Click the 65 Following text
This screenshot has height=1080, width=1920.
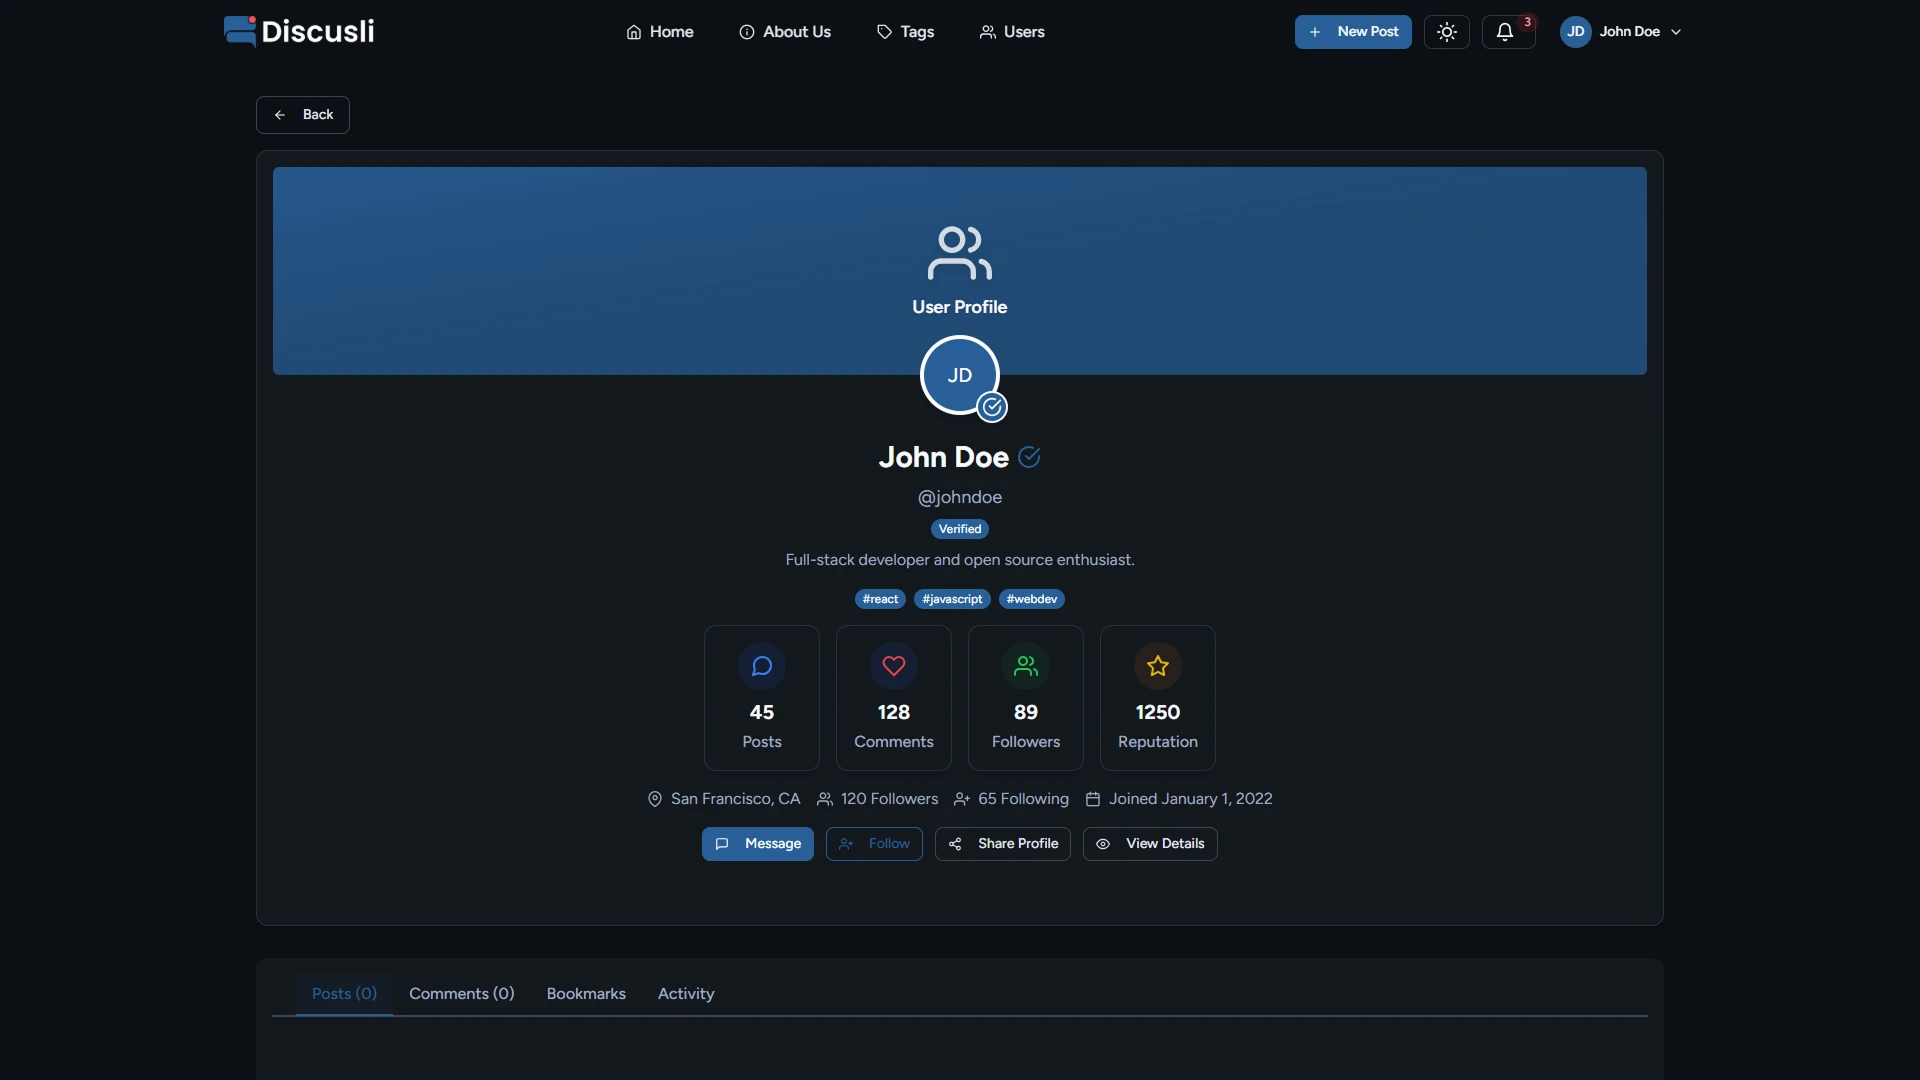(x=1023, y=799)
